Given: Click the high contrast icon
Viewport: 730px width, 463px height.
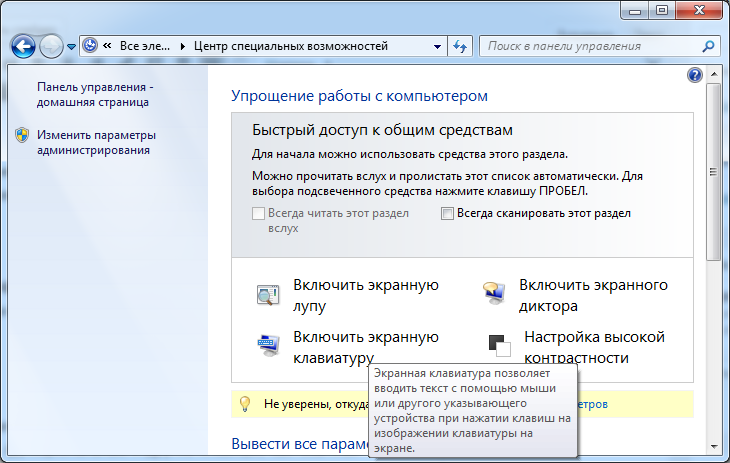Looking at the screenshot, I should 500,346.
